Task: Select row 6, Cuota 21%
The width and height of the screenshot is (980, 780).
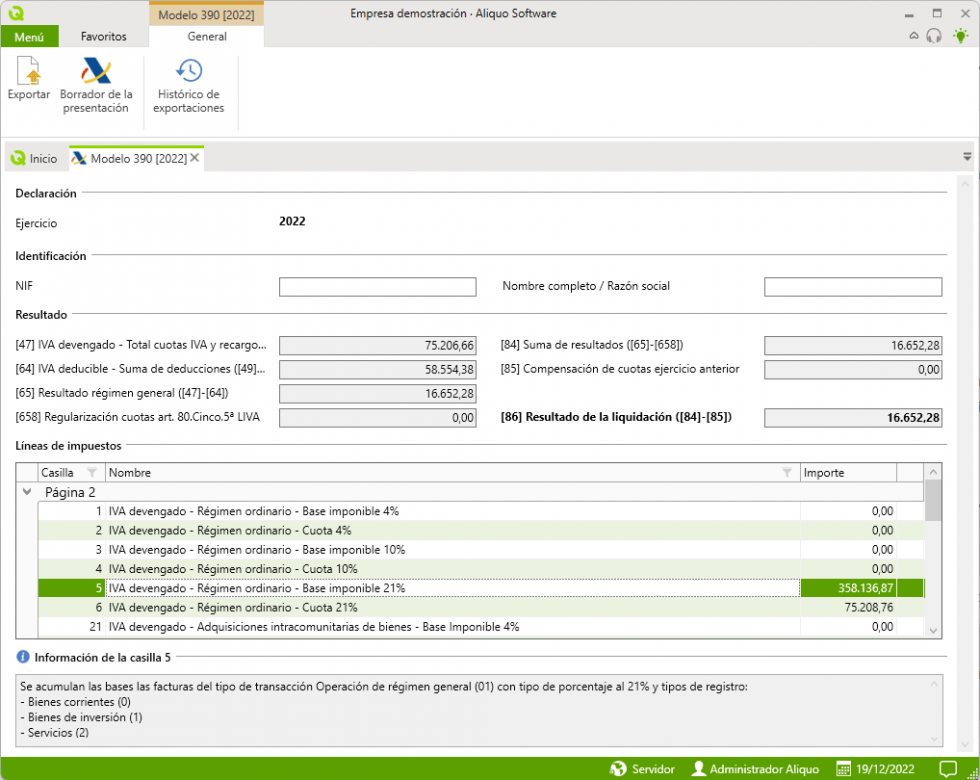Action: (400, 607)
